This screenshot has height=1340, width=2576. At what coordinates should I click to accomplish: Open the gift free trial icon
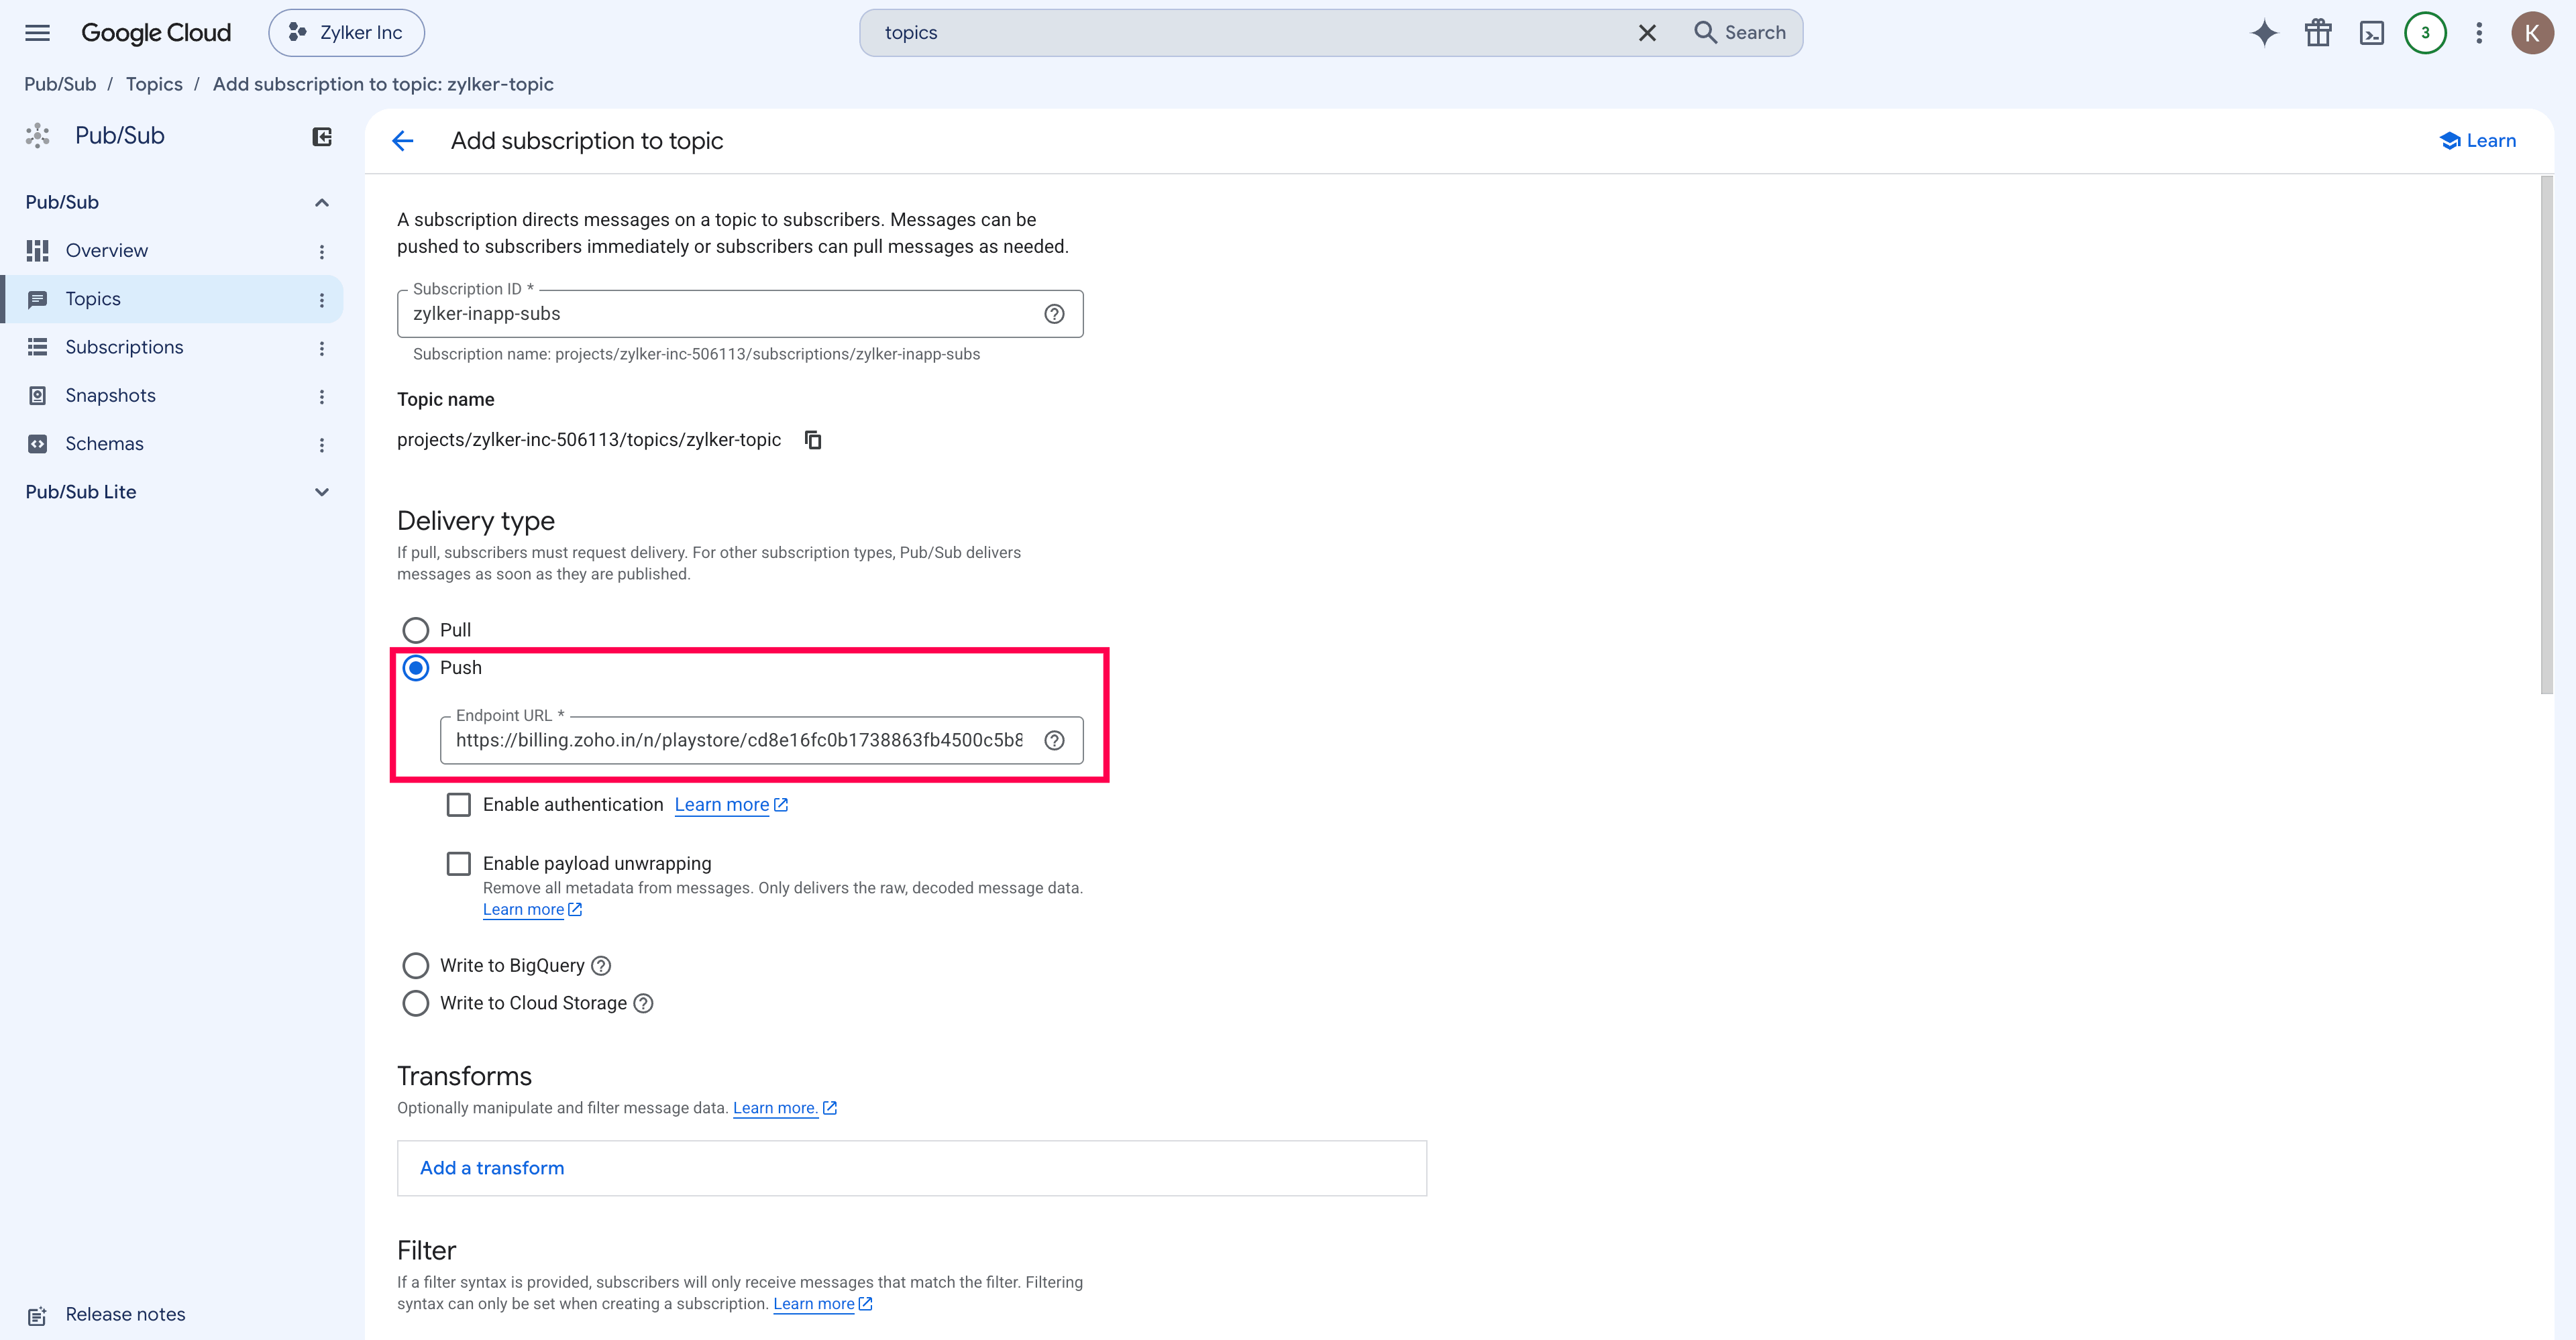click(x=2318, y=33)
